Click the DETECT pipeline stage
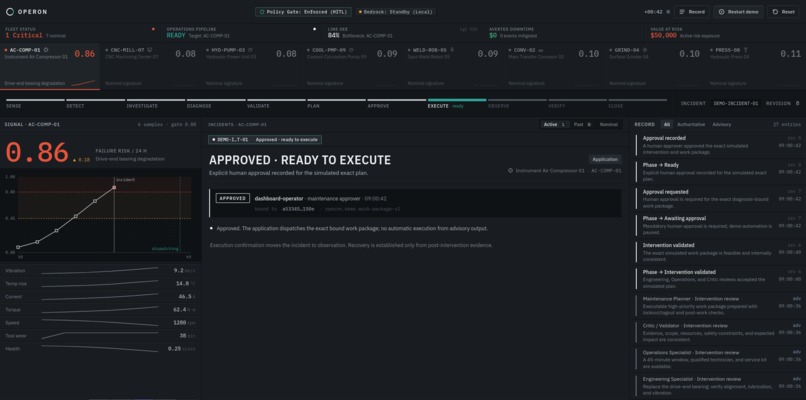The height and width of the screenshot is (400, 806). [x=96, y=103]
